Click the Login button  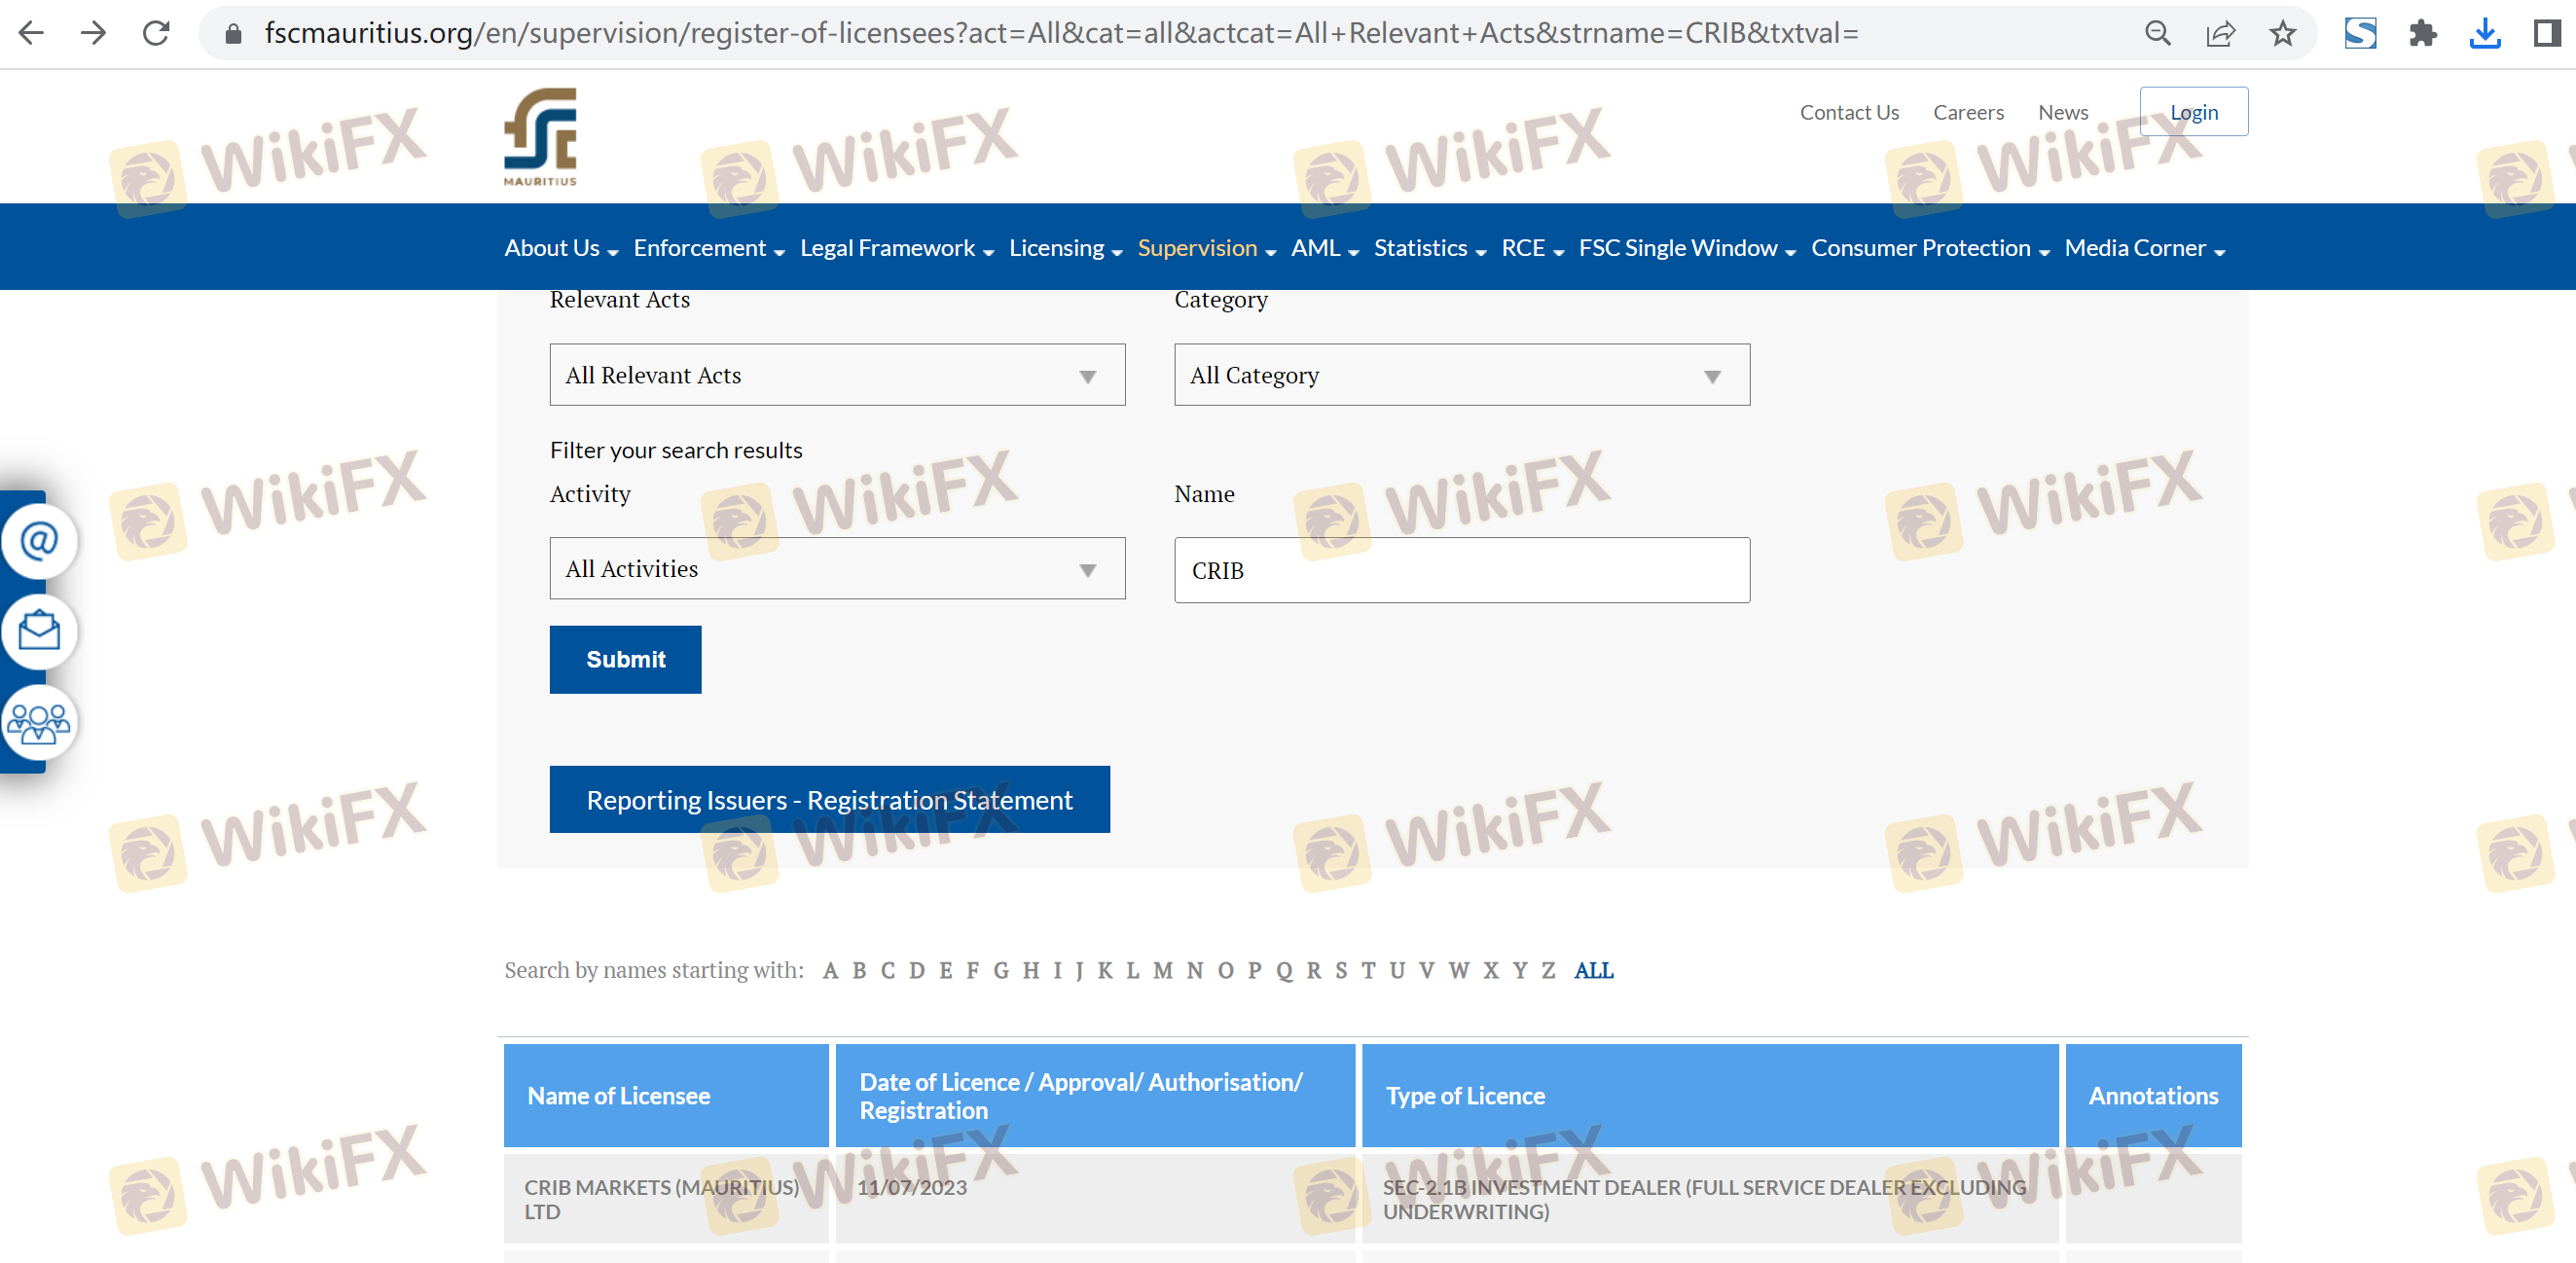click(x=2193, y=112)
